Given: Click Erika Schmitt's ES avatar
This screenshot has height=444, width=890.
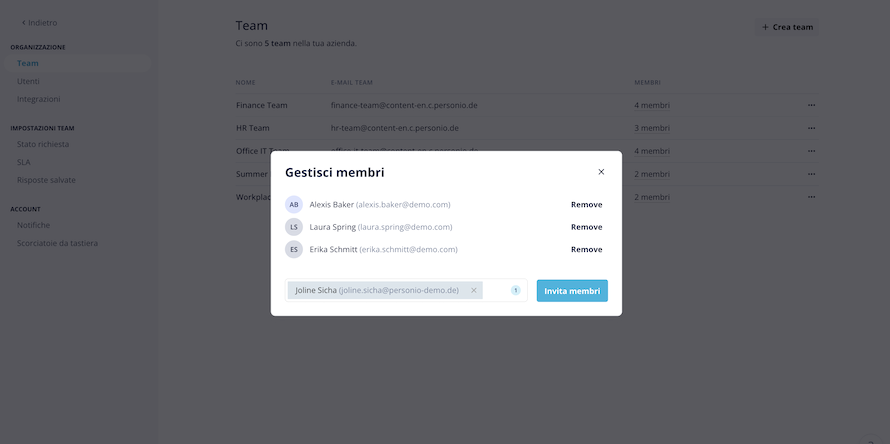Looking at the screenshot, I should click(x=294, y=249).
